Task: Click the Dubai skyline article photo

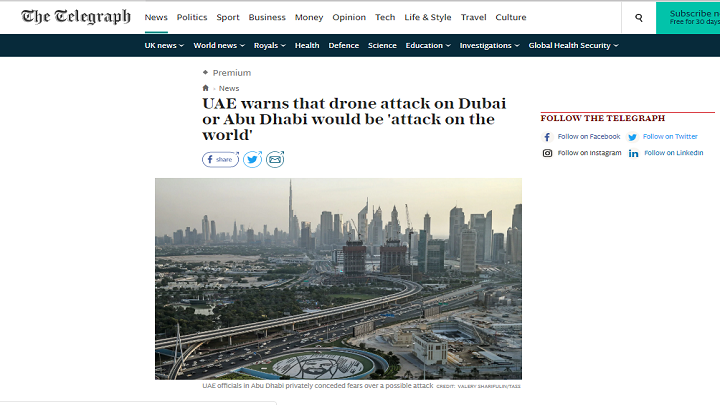Action: tap(338, 279)
